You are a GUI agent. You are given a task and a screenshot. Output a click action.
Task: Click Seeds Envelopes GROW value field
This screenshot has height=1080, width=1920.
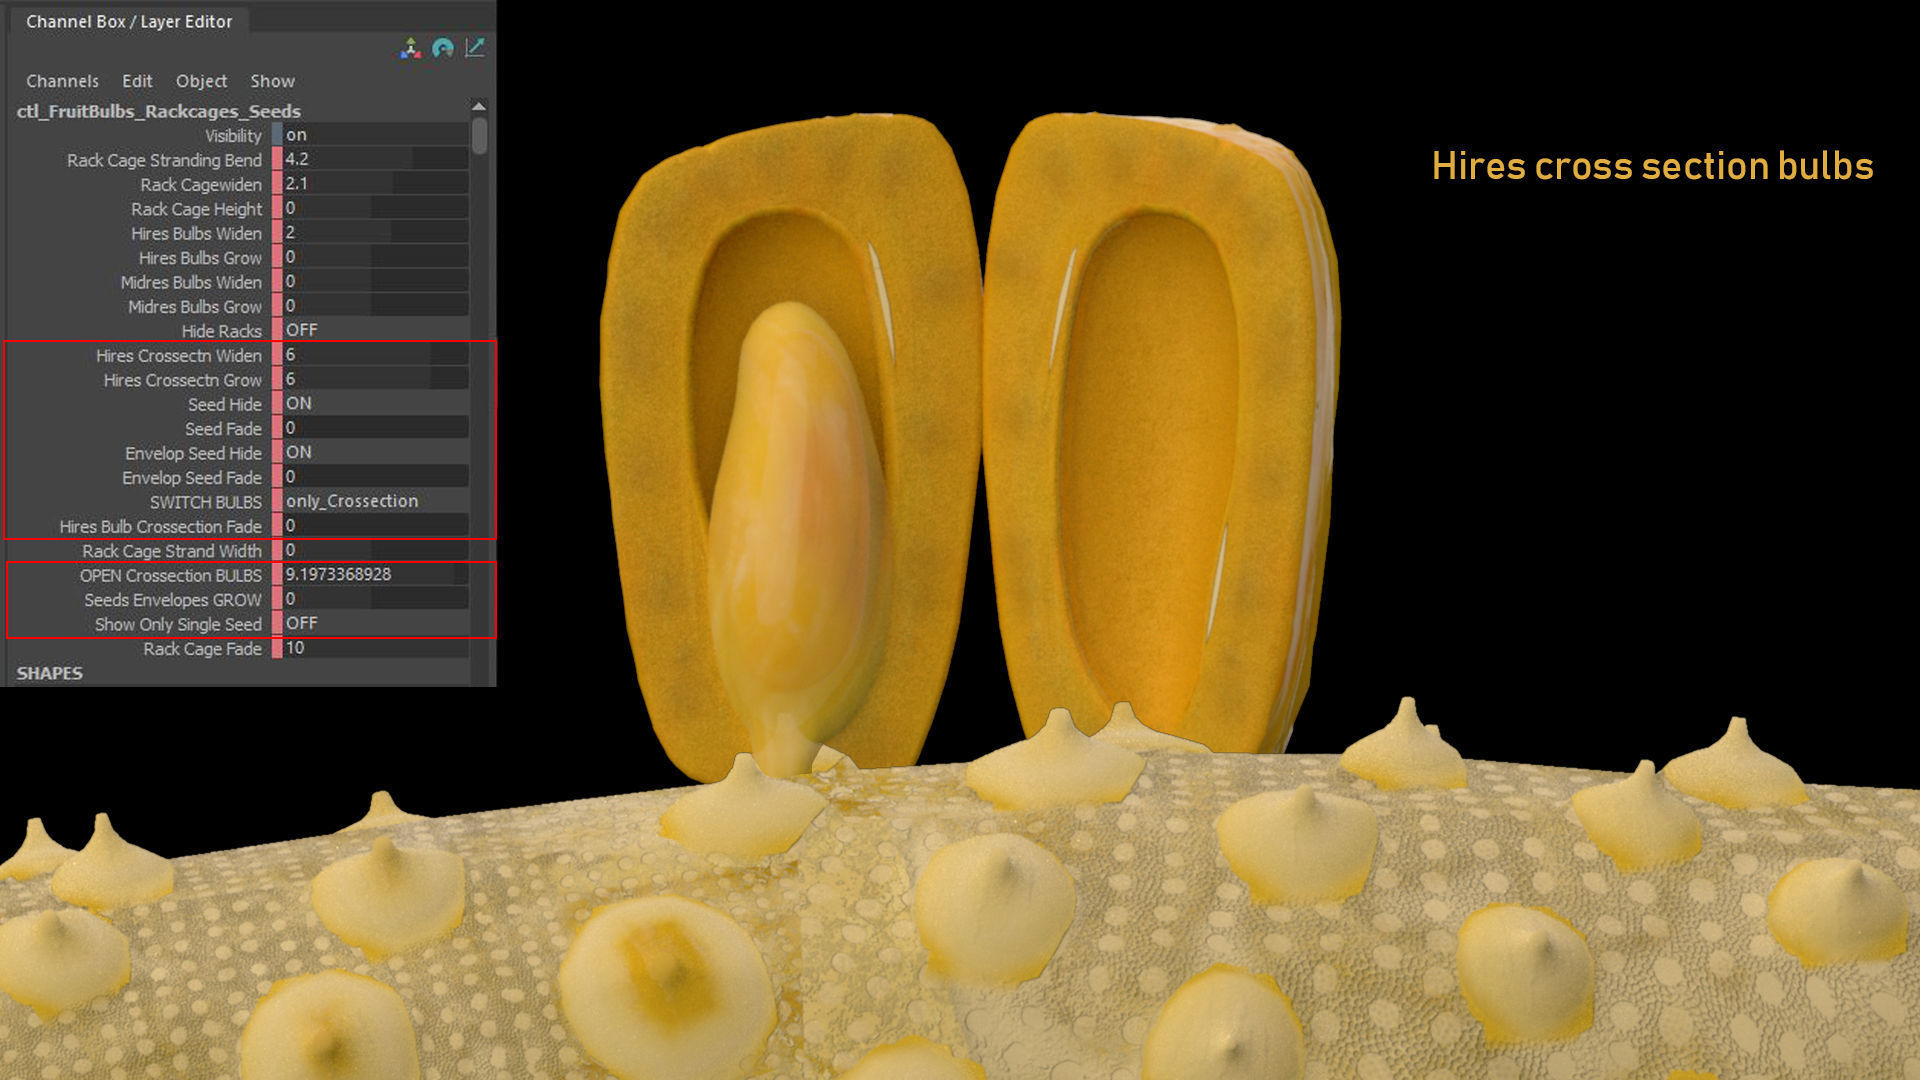click(x=375, y=599)
